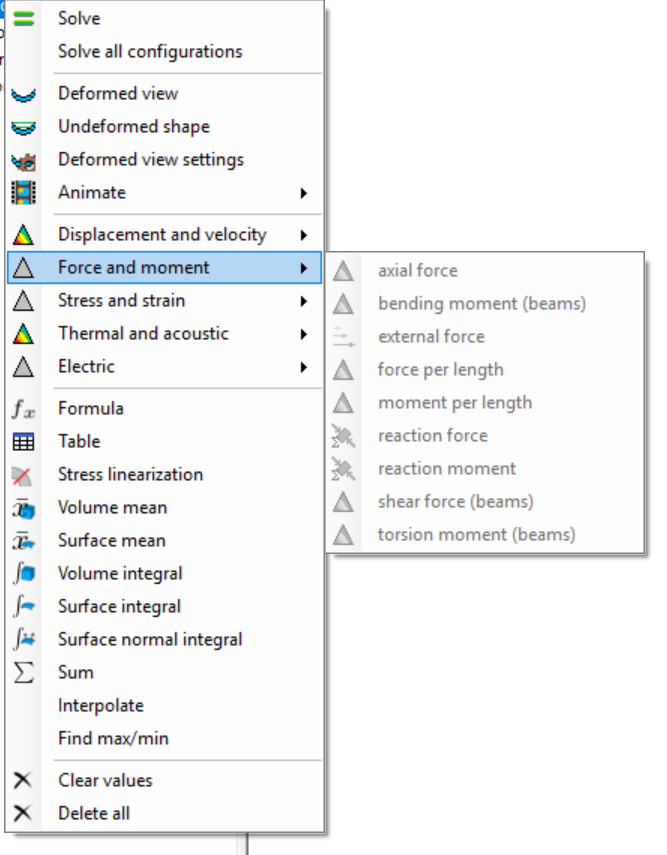Click the Deformed view settings icon

click(x=23, y=160)
